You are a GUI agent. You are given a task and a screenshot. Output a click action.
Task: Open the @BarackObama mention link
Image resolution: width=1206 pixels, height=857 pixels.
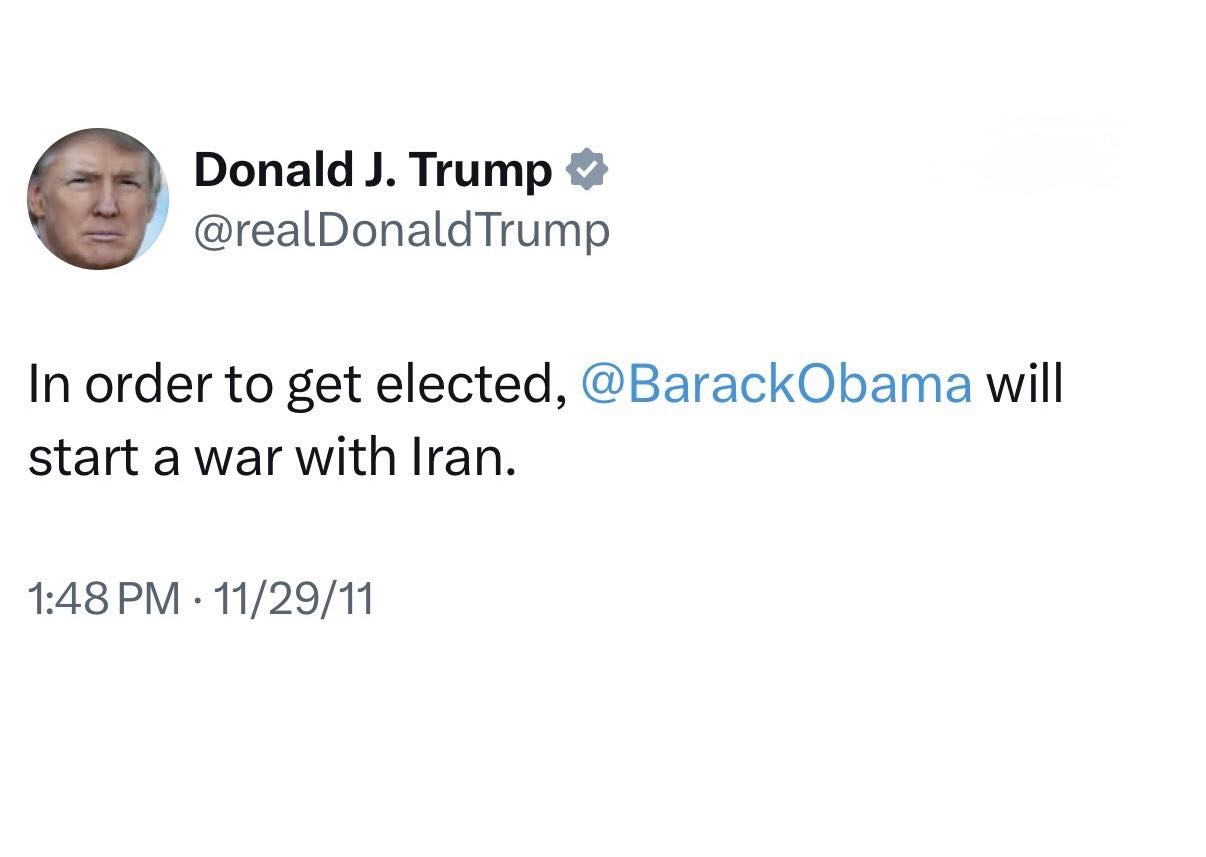coord(776,385)
